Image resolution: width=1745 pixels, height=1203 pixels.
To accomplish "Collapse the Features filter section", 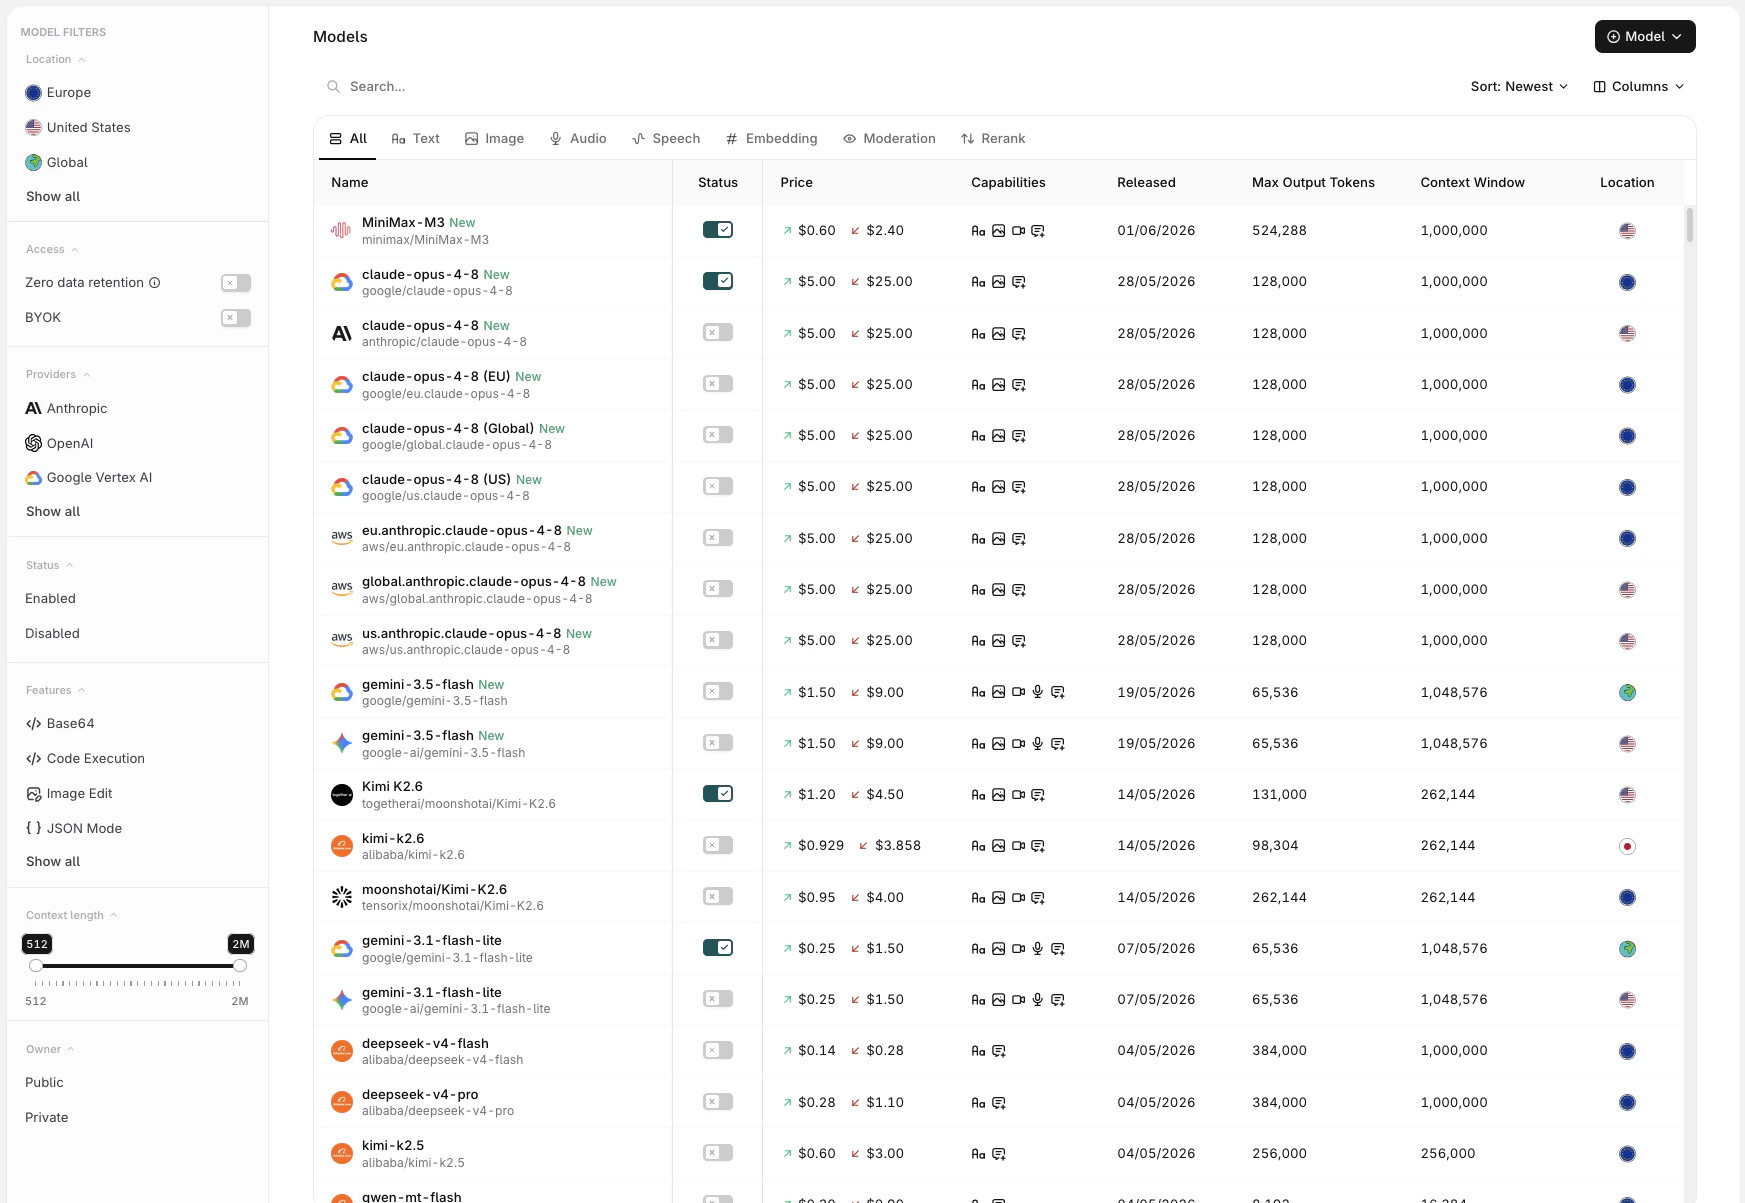I will coord(56,691).
